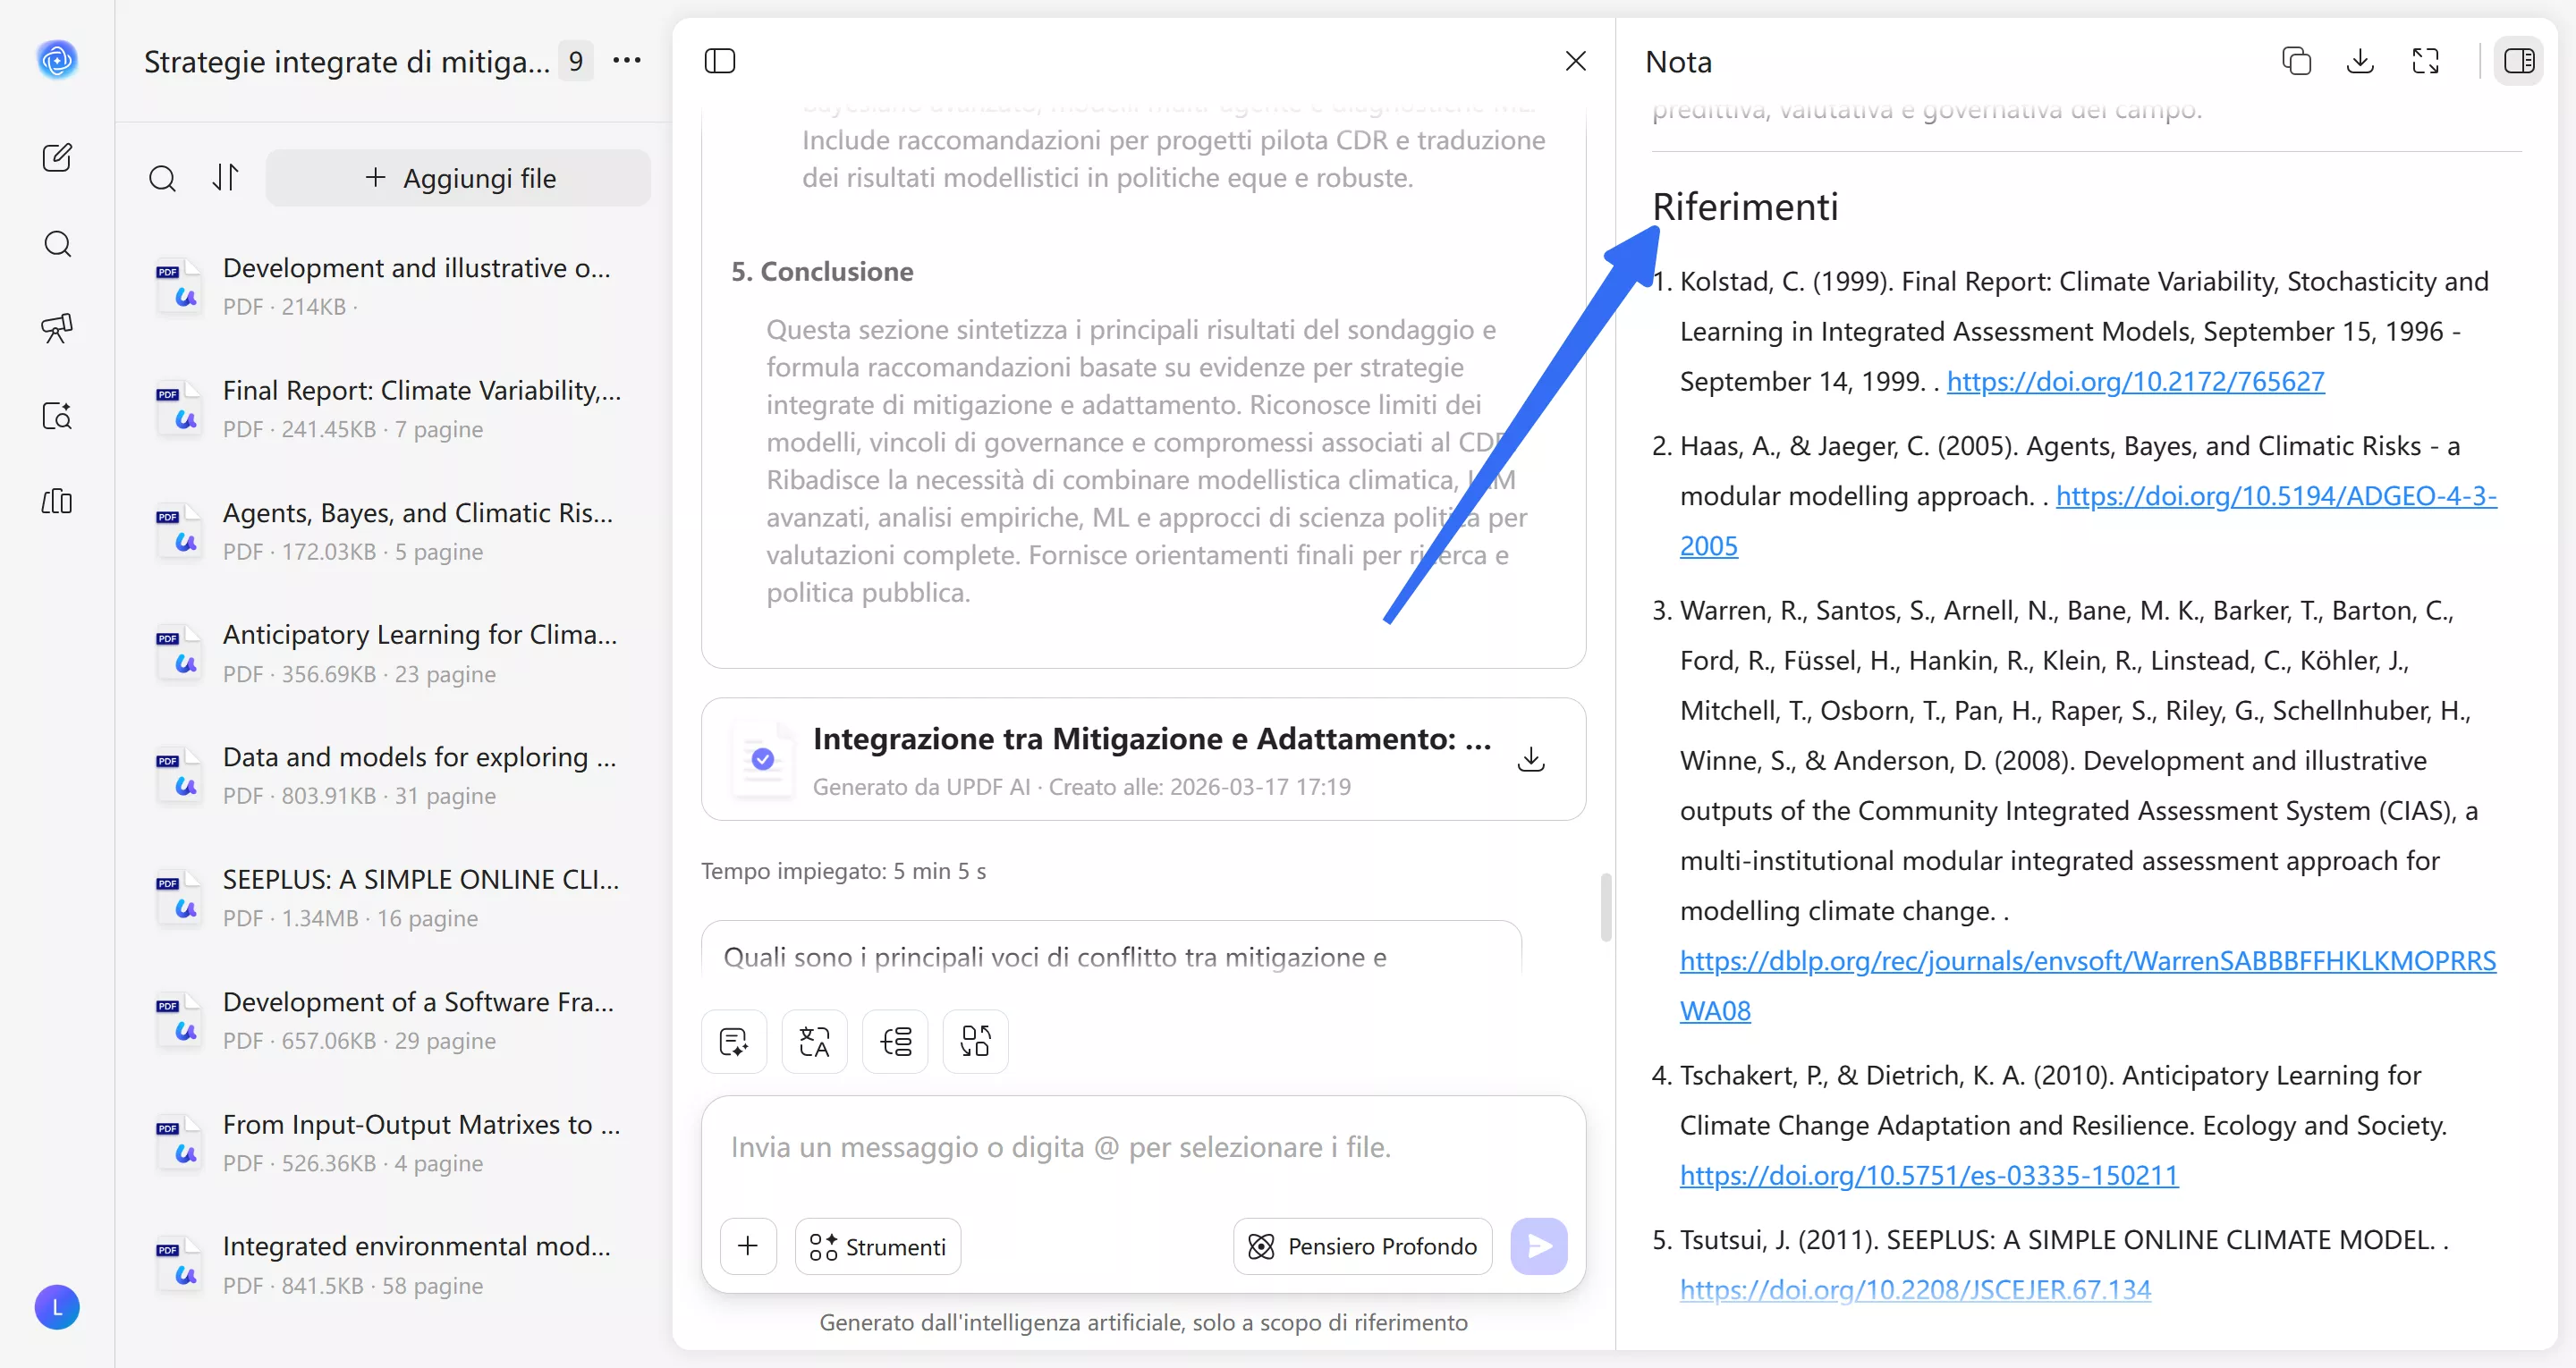Toggle the left file sidebar panel
Viewport: 2576px width, 1368px height.
point(720,61)
